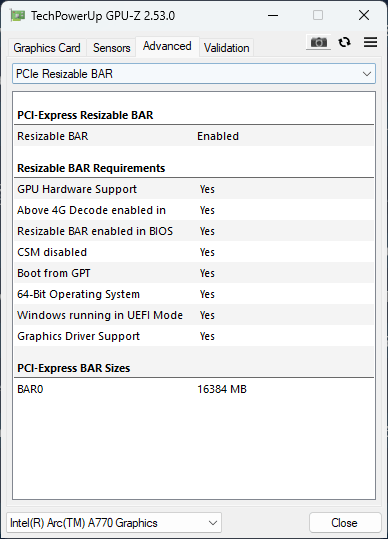Select the Advanced tab
Screen dimensions: 388x539
tap(167, 46)
